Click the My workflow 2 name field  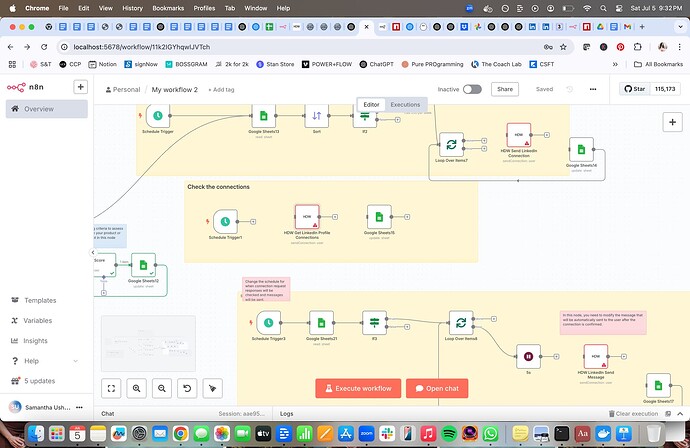pos(175,89)
